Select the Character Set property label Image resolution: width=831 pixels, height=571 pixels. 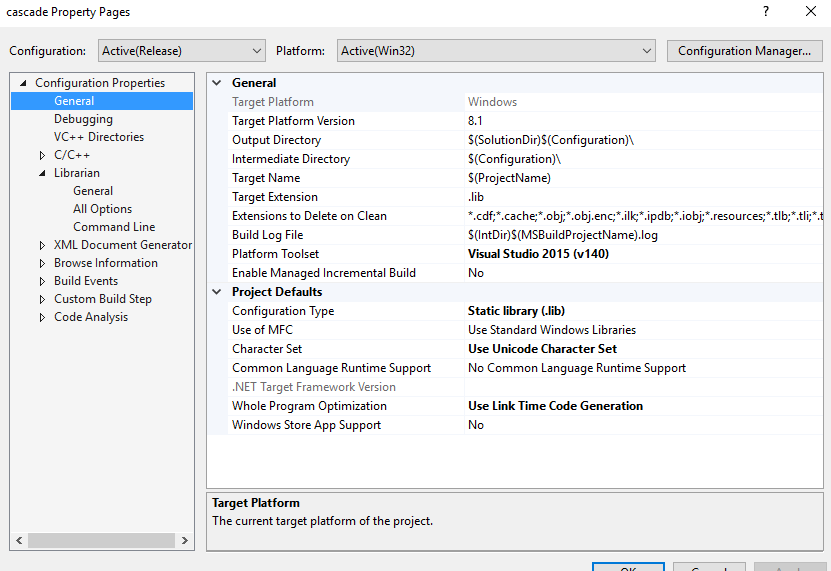click(x=267, y=349)
